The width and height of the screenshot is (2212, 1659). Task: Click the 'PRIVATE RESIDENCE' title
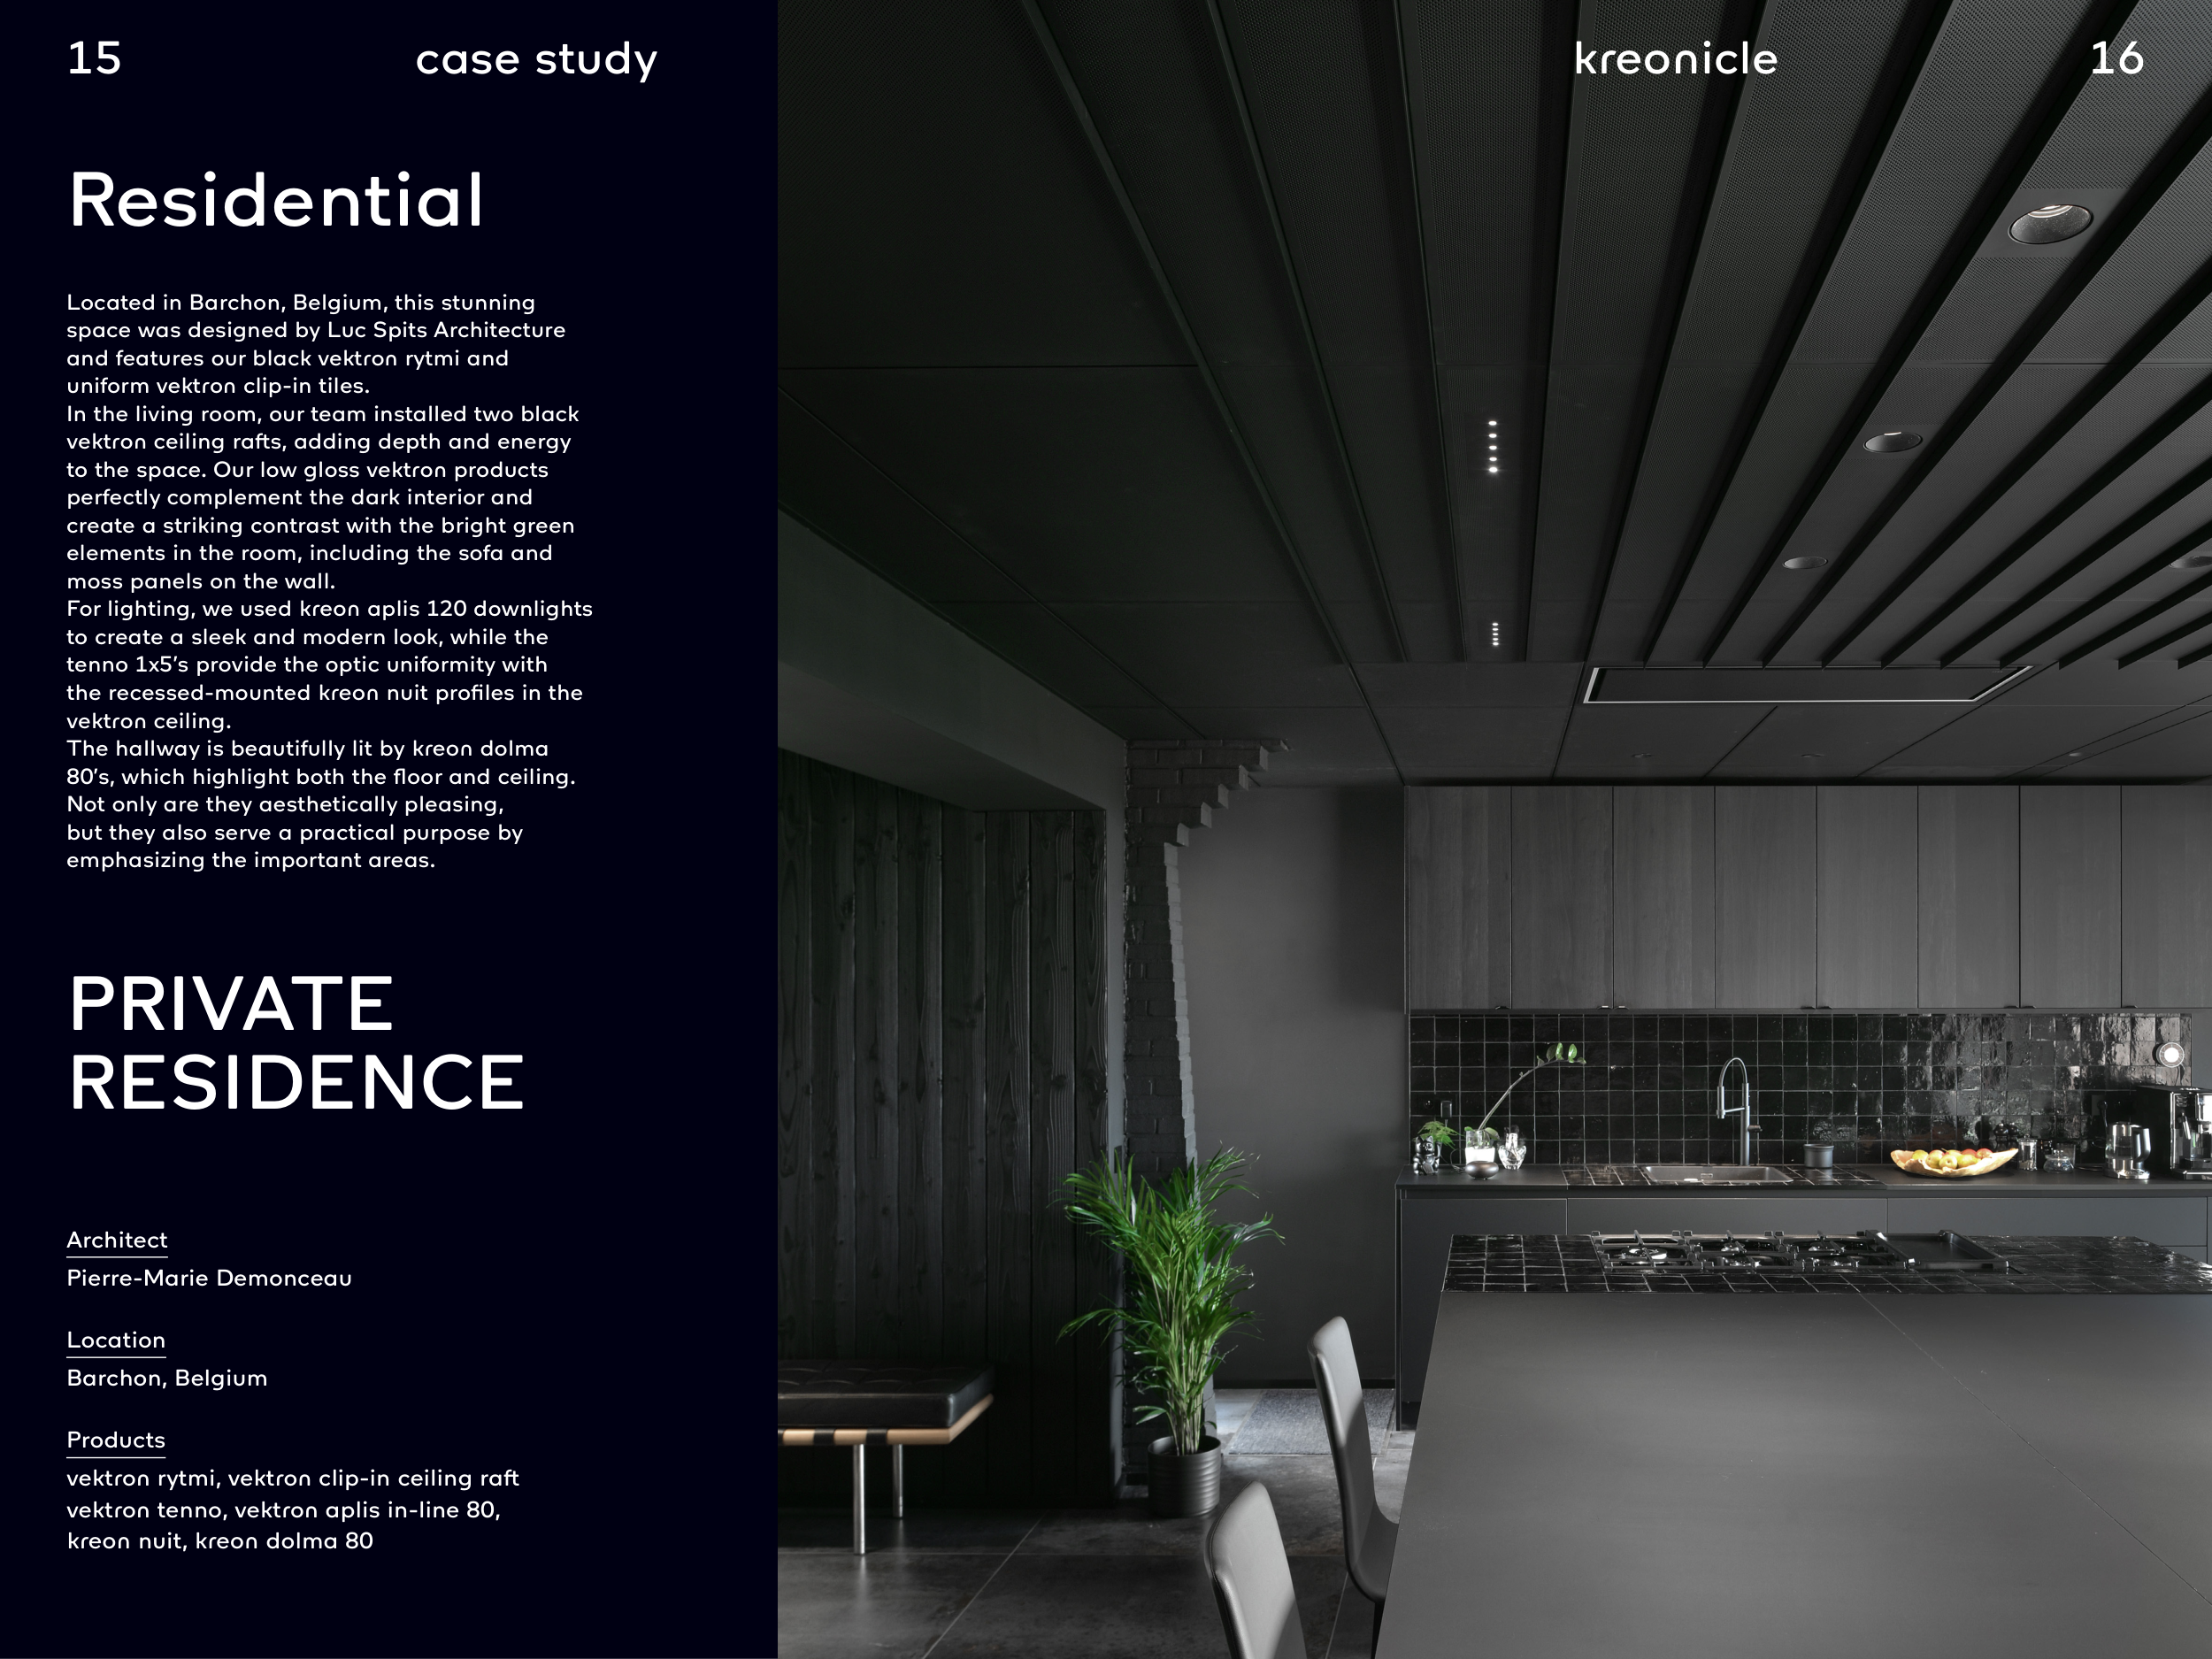(x=296, y=1043)
